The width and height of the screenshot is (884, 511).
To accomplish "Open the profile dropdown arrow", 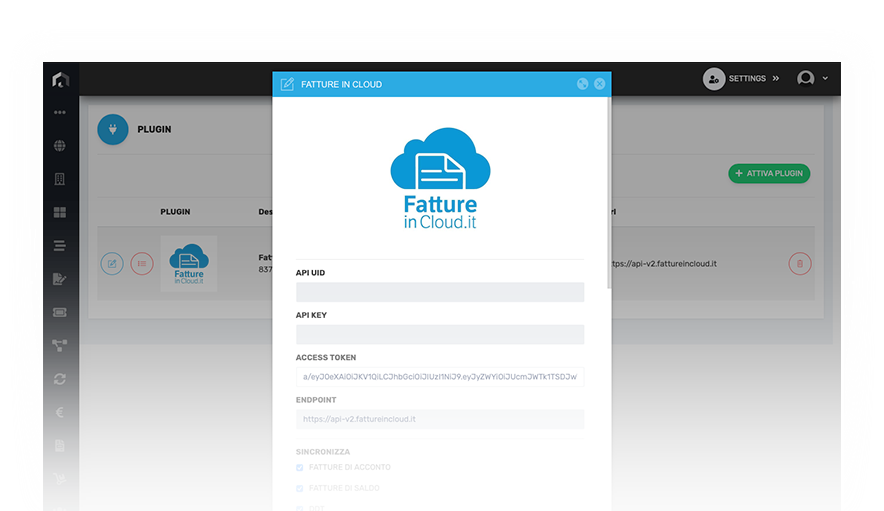I will pyautogui.click(x=825, y=78).
